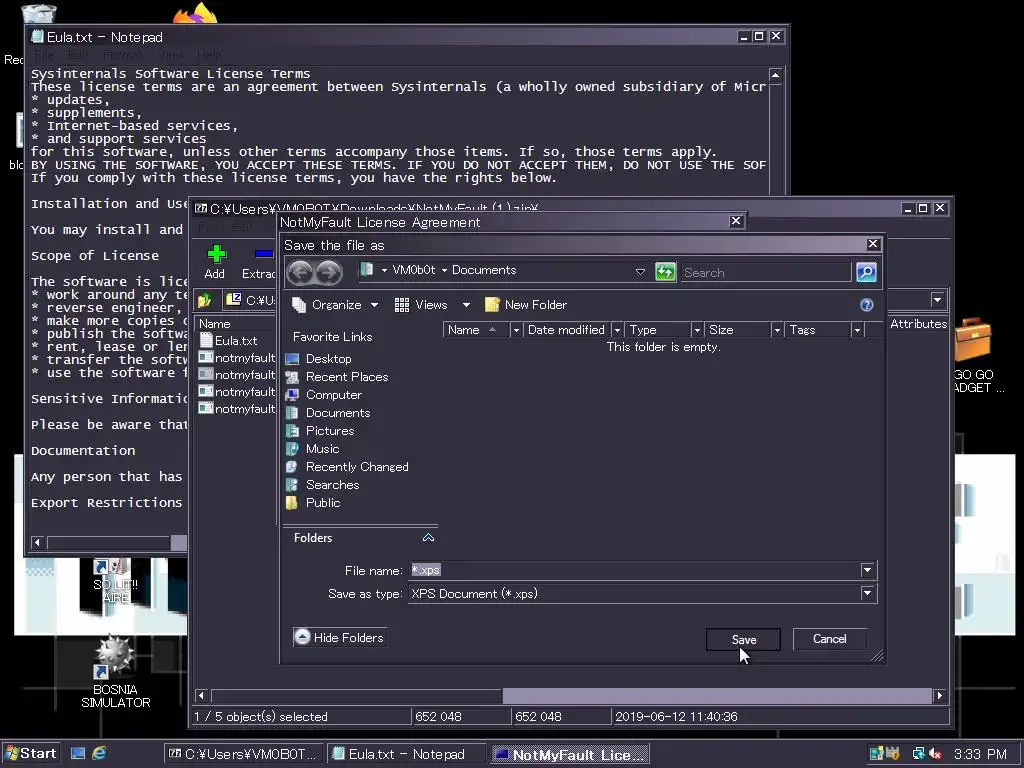Select Music in Favorite Links

[322, 449]
